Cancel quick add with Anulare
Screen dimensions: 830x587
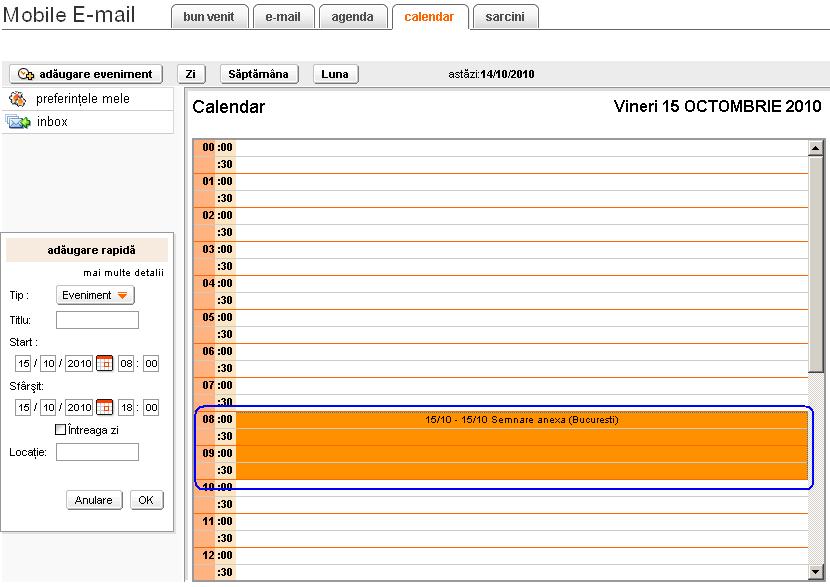click(95, 500)
